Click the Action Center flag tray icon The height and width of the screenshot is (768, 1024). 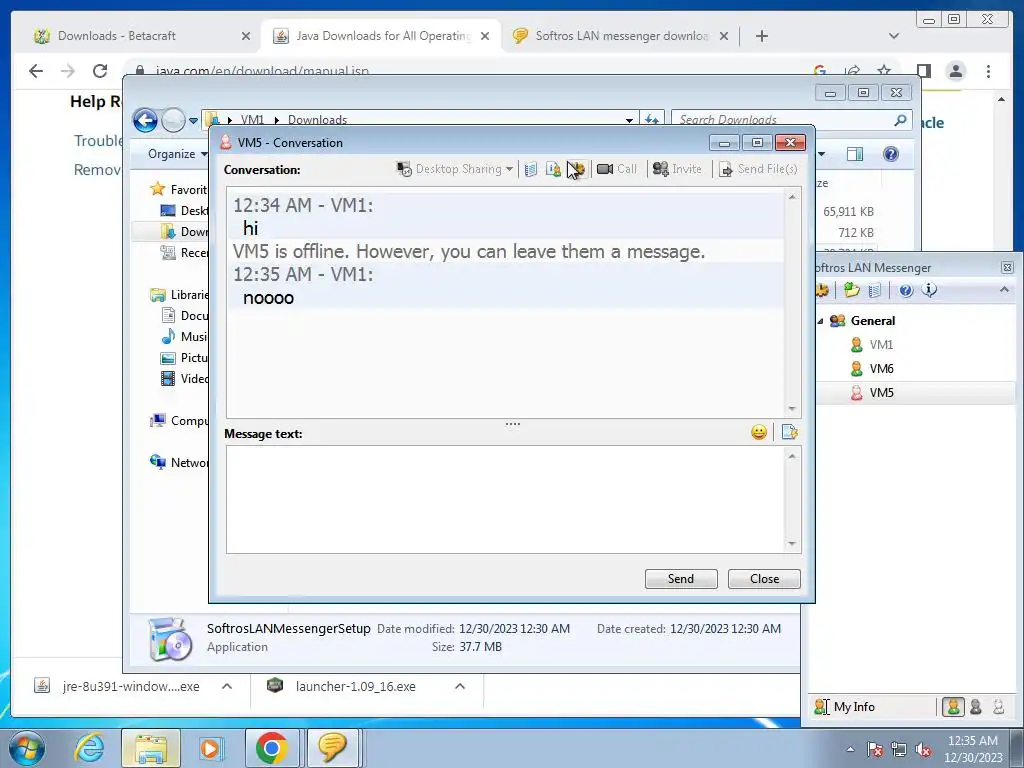pyautogui.click(x=875, y=750)
